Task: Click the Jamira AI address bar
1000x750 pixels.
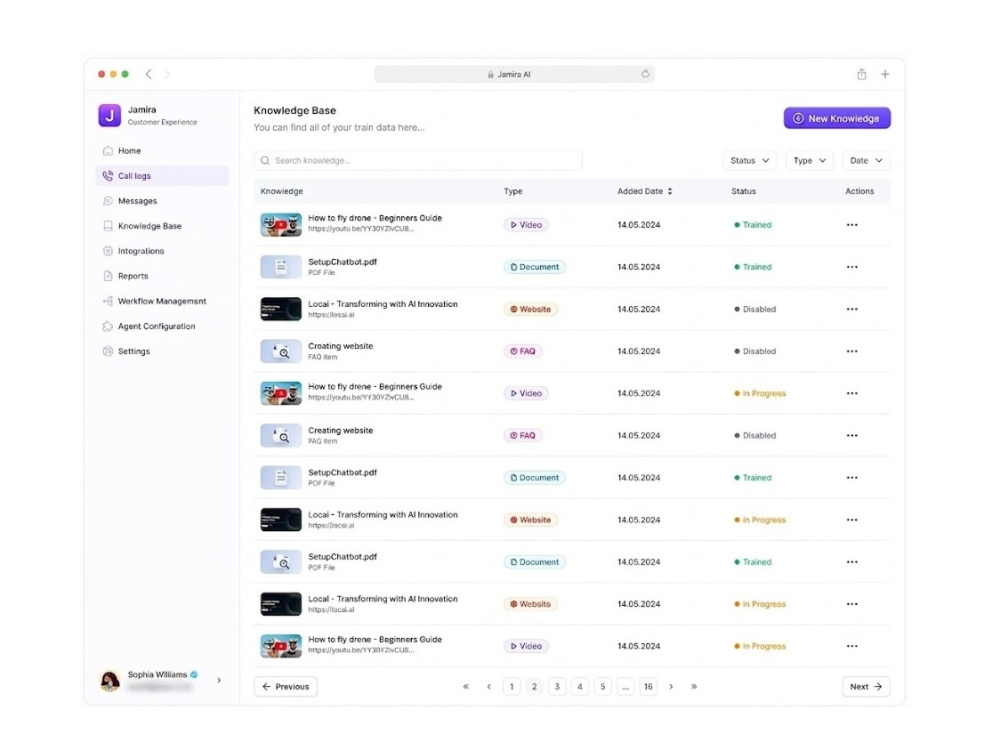Action: point(514,74)
